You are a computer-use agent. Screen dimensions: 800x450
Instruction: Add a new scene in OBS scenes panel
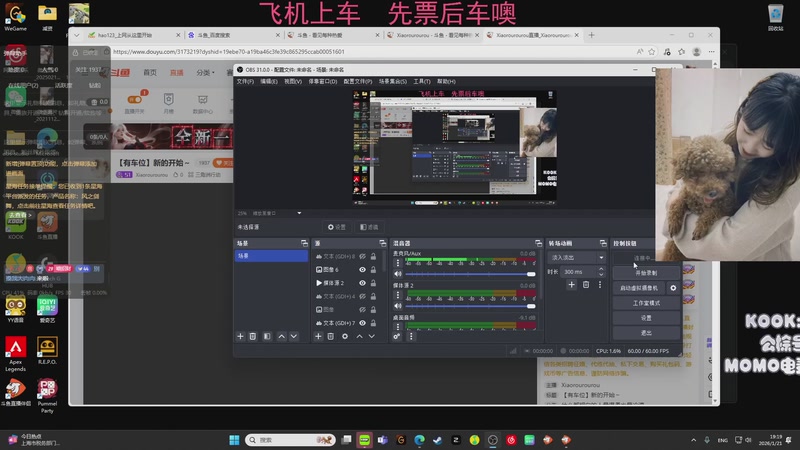240,336
